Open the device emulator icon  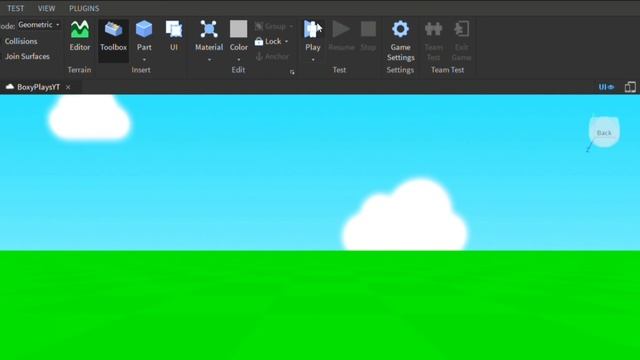pos(630,87)
